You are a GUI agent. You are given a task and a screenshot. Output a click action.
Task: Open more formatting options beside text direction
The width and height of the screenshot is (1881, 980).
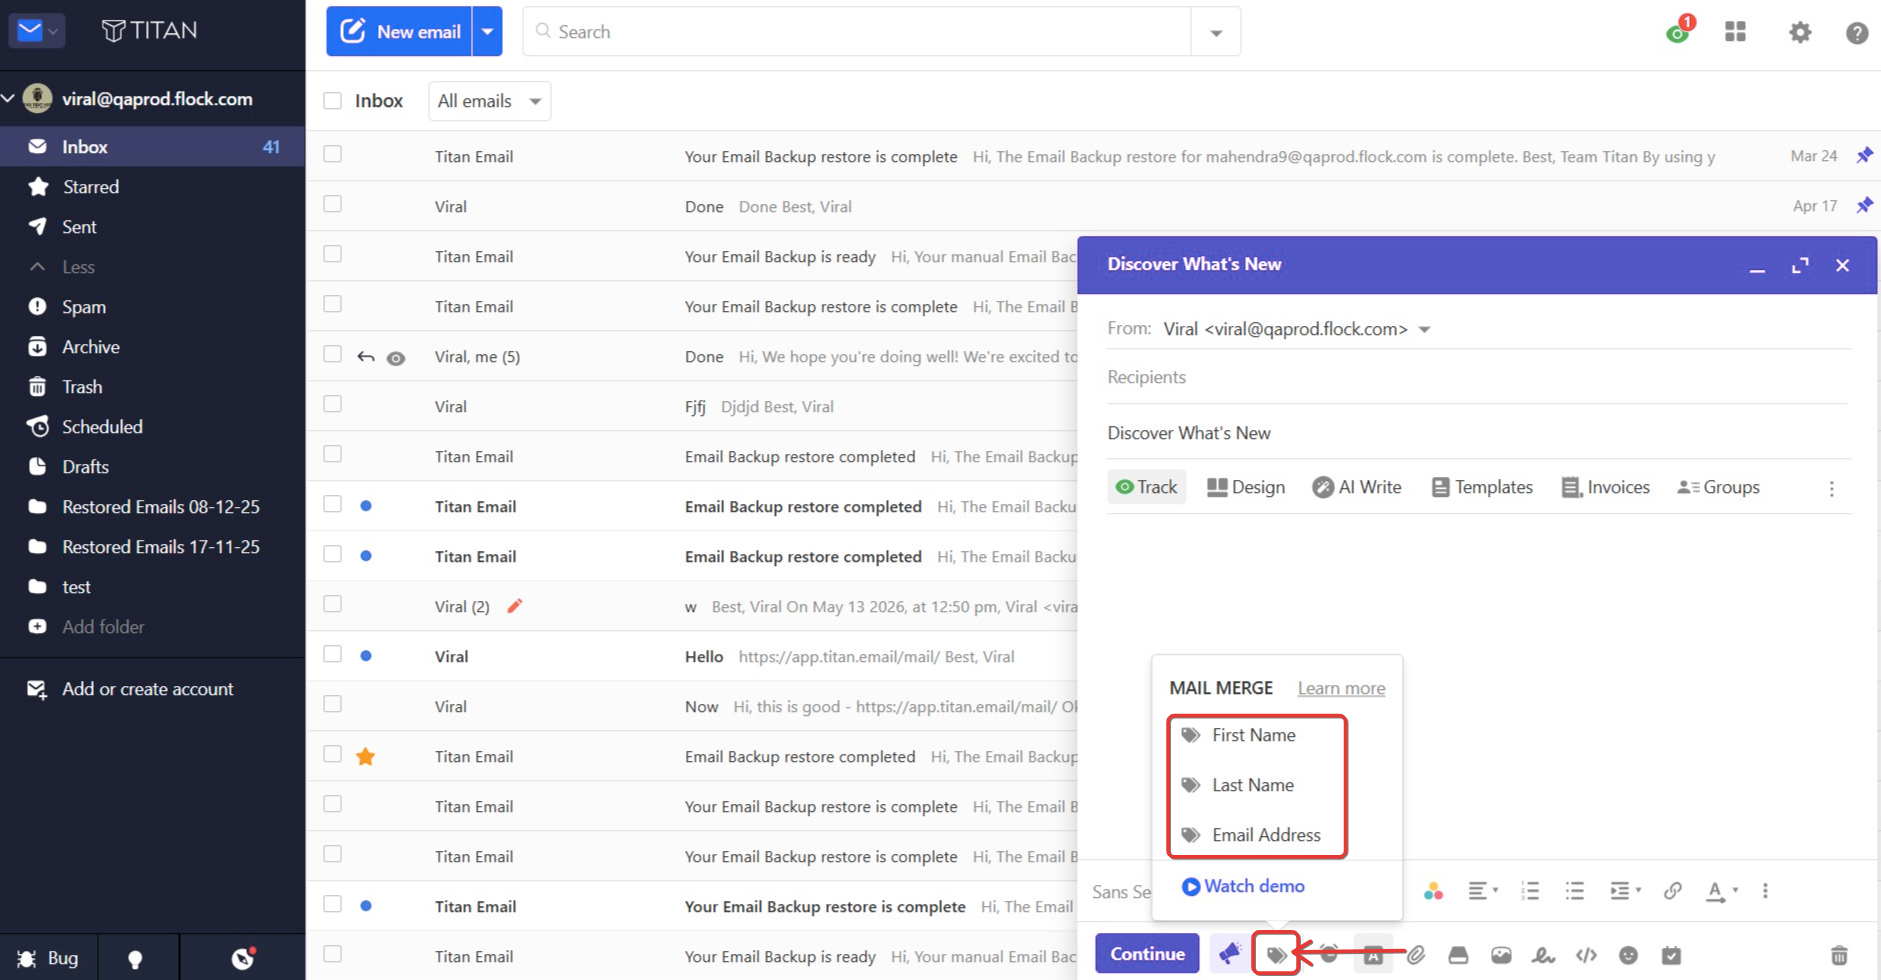pos(1765,890)
